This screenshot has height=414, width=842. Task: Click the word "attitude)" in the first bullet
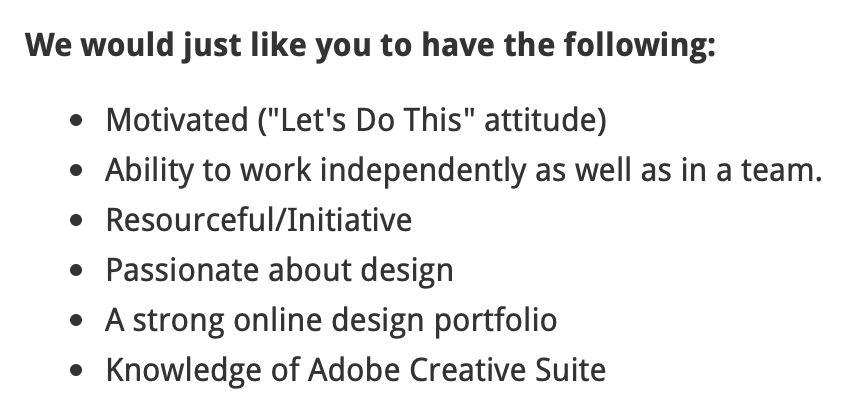[546, 120]
